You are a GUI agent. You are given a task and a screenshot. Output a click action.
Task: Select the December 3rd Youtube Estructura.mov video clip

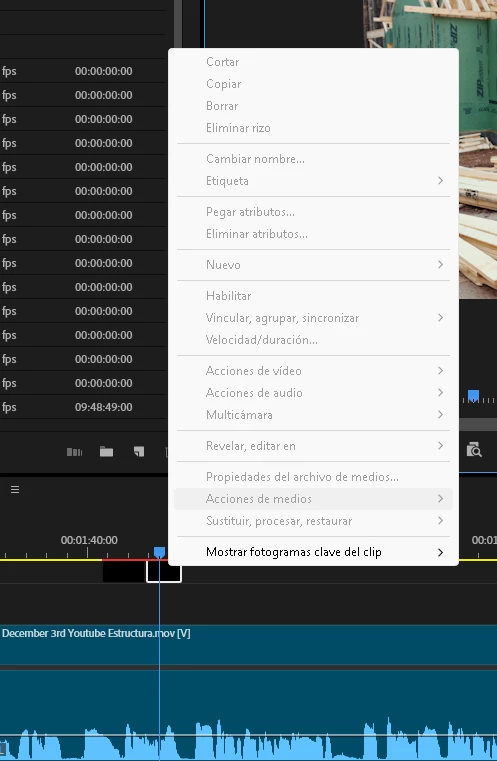tap(248, 645)
